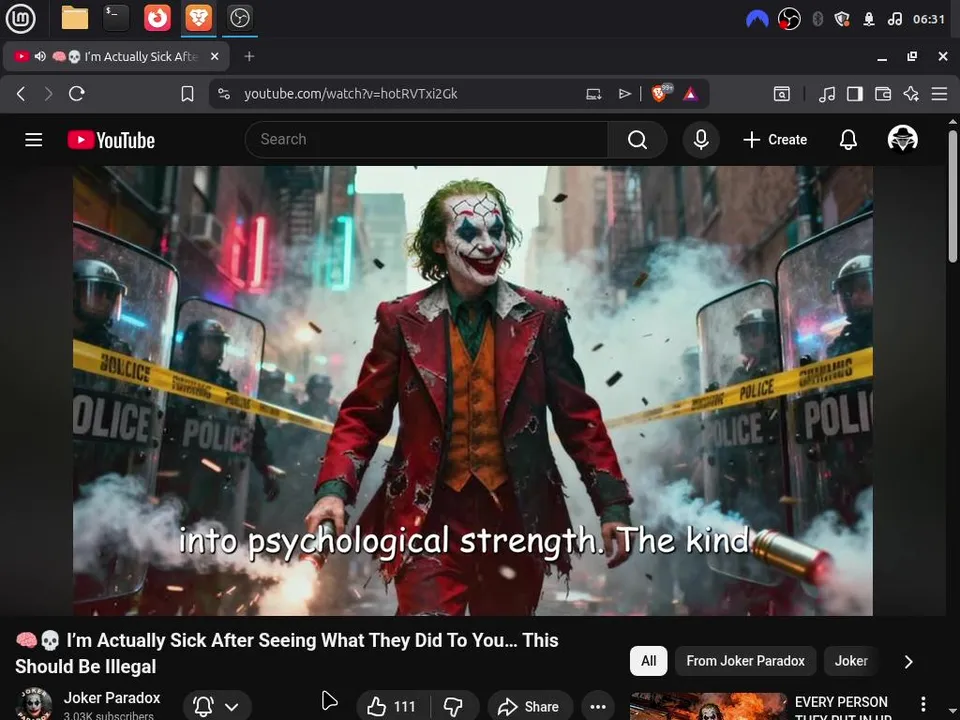Open the security shield tray icon
Screen dimensions: 960x720
(842, 19)
